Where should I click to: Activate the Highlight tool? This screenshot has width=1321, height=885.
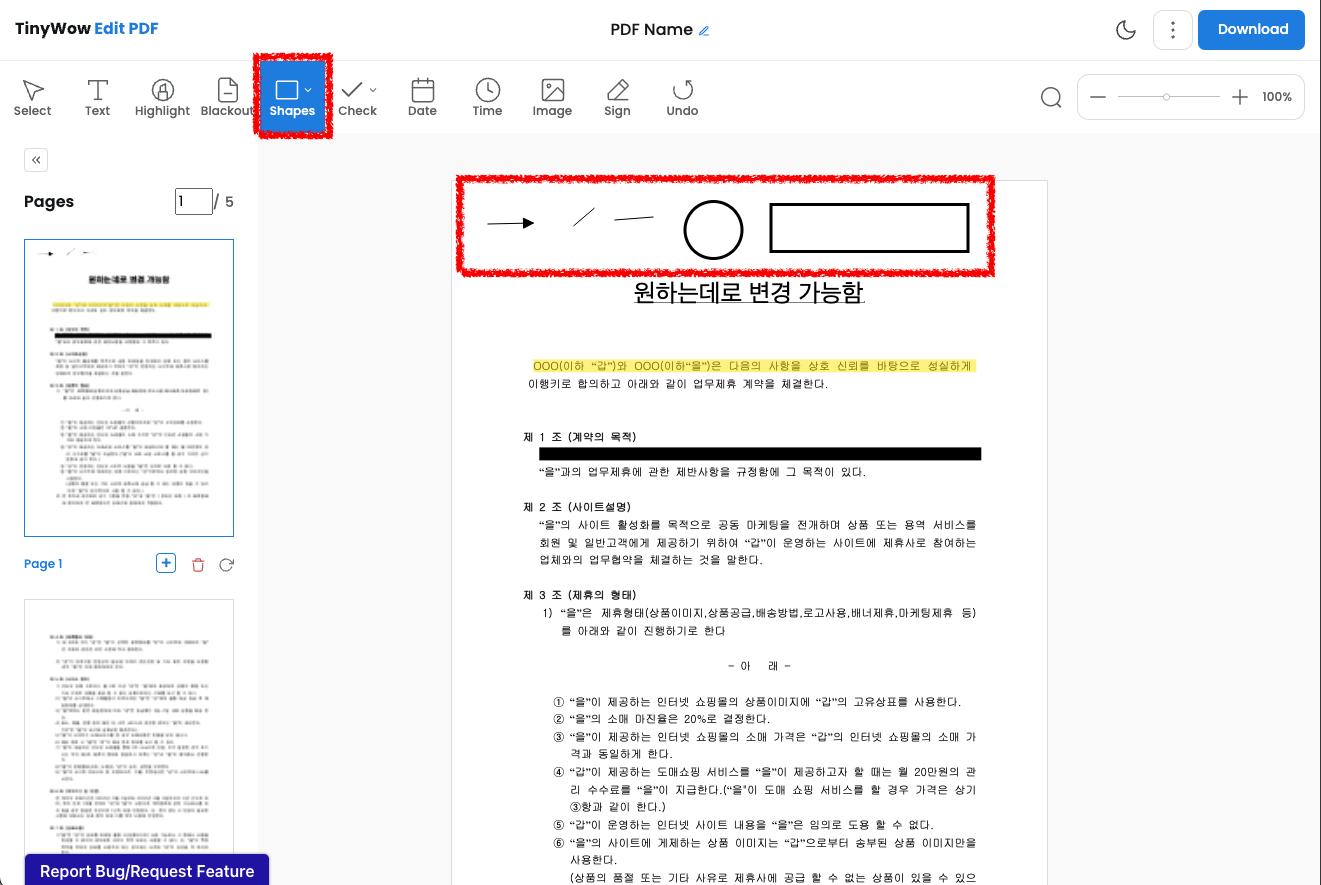(162, 97)
